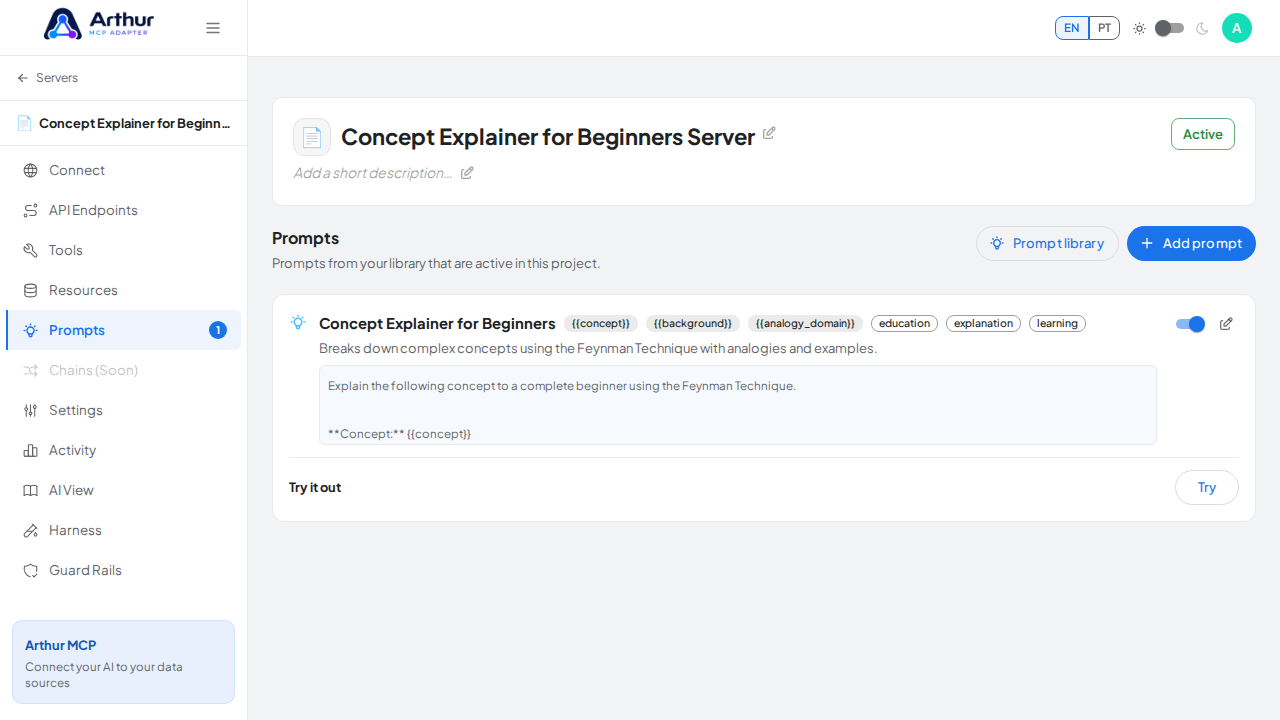
Task: Open the Guard Rails section
Action: 123,570
